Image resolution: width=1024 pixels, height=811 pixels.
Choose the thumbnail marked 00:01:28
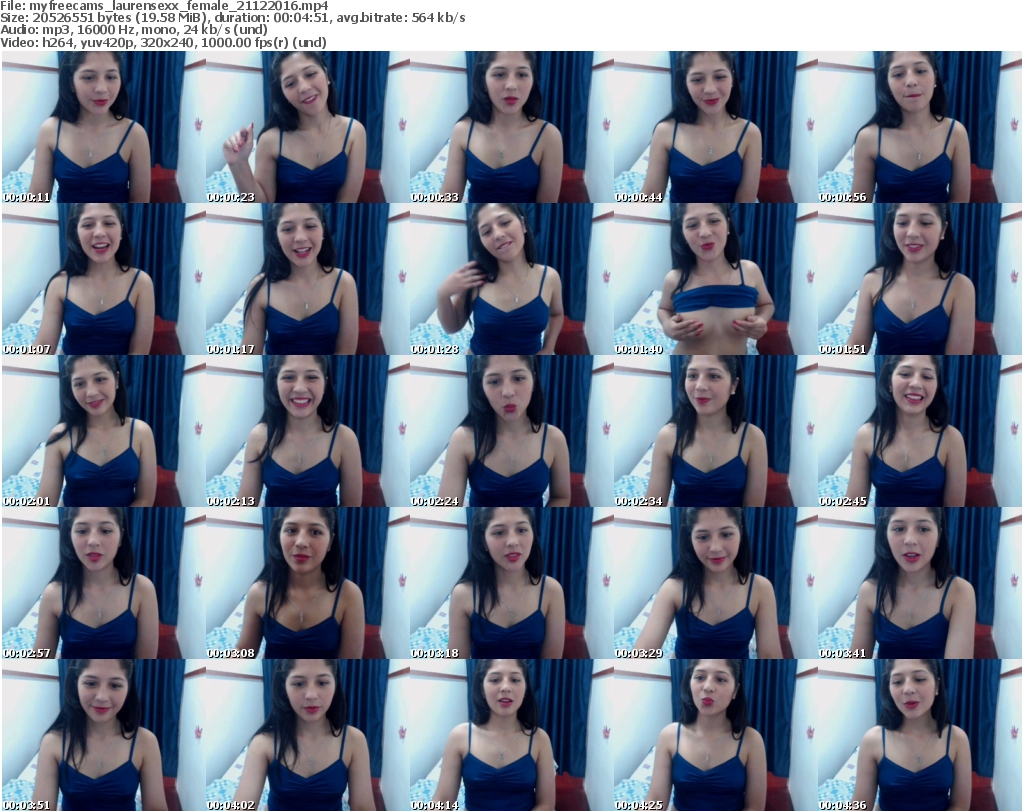pyautogui.click(x=511, y=279)
